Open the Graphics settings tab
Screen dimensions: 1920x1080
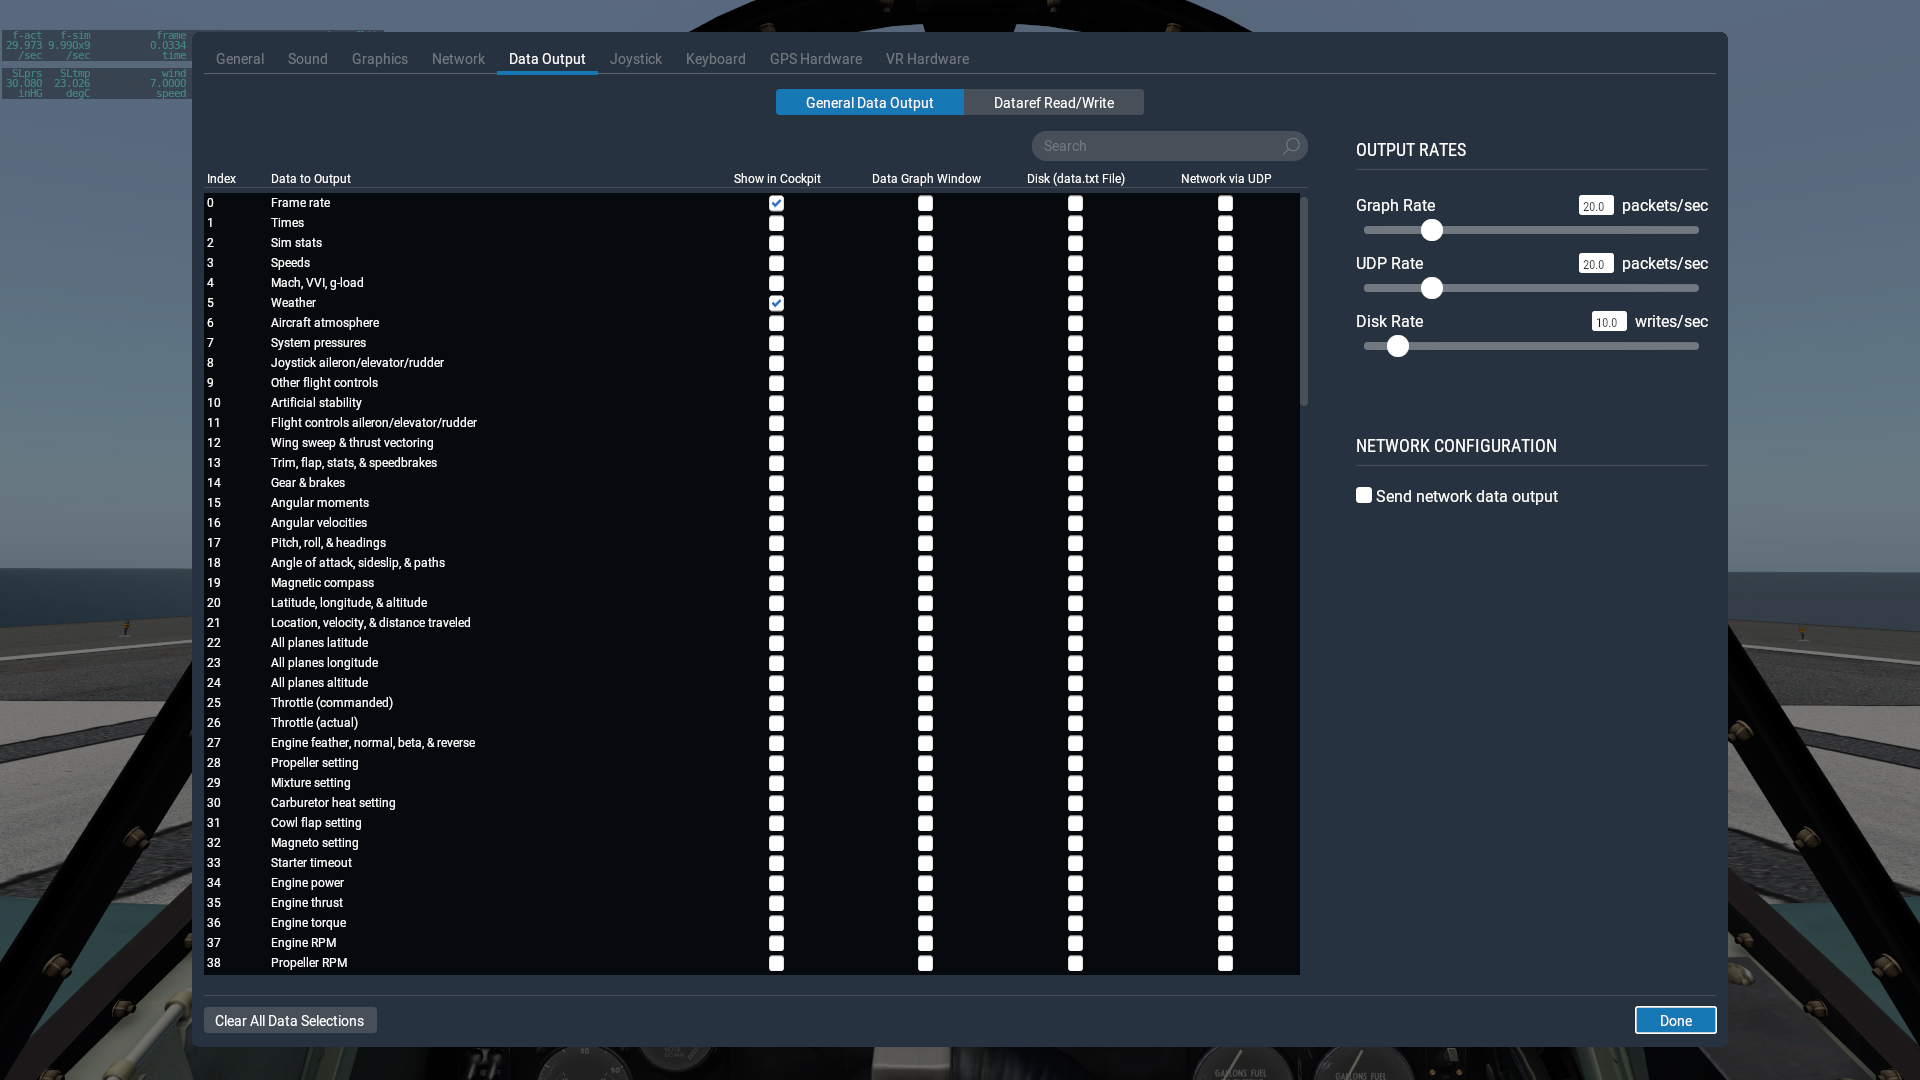point(379,59)
